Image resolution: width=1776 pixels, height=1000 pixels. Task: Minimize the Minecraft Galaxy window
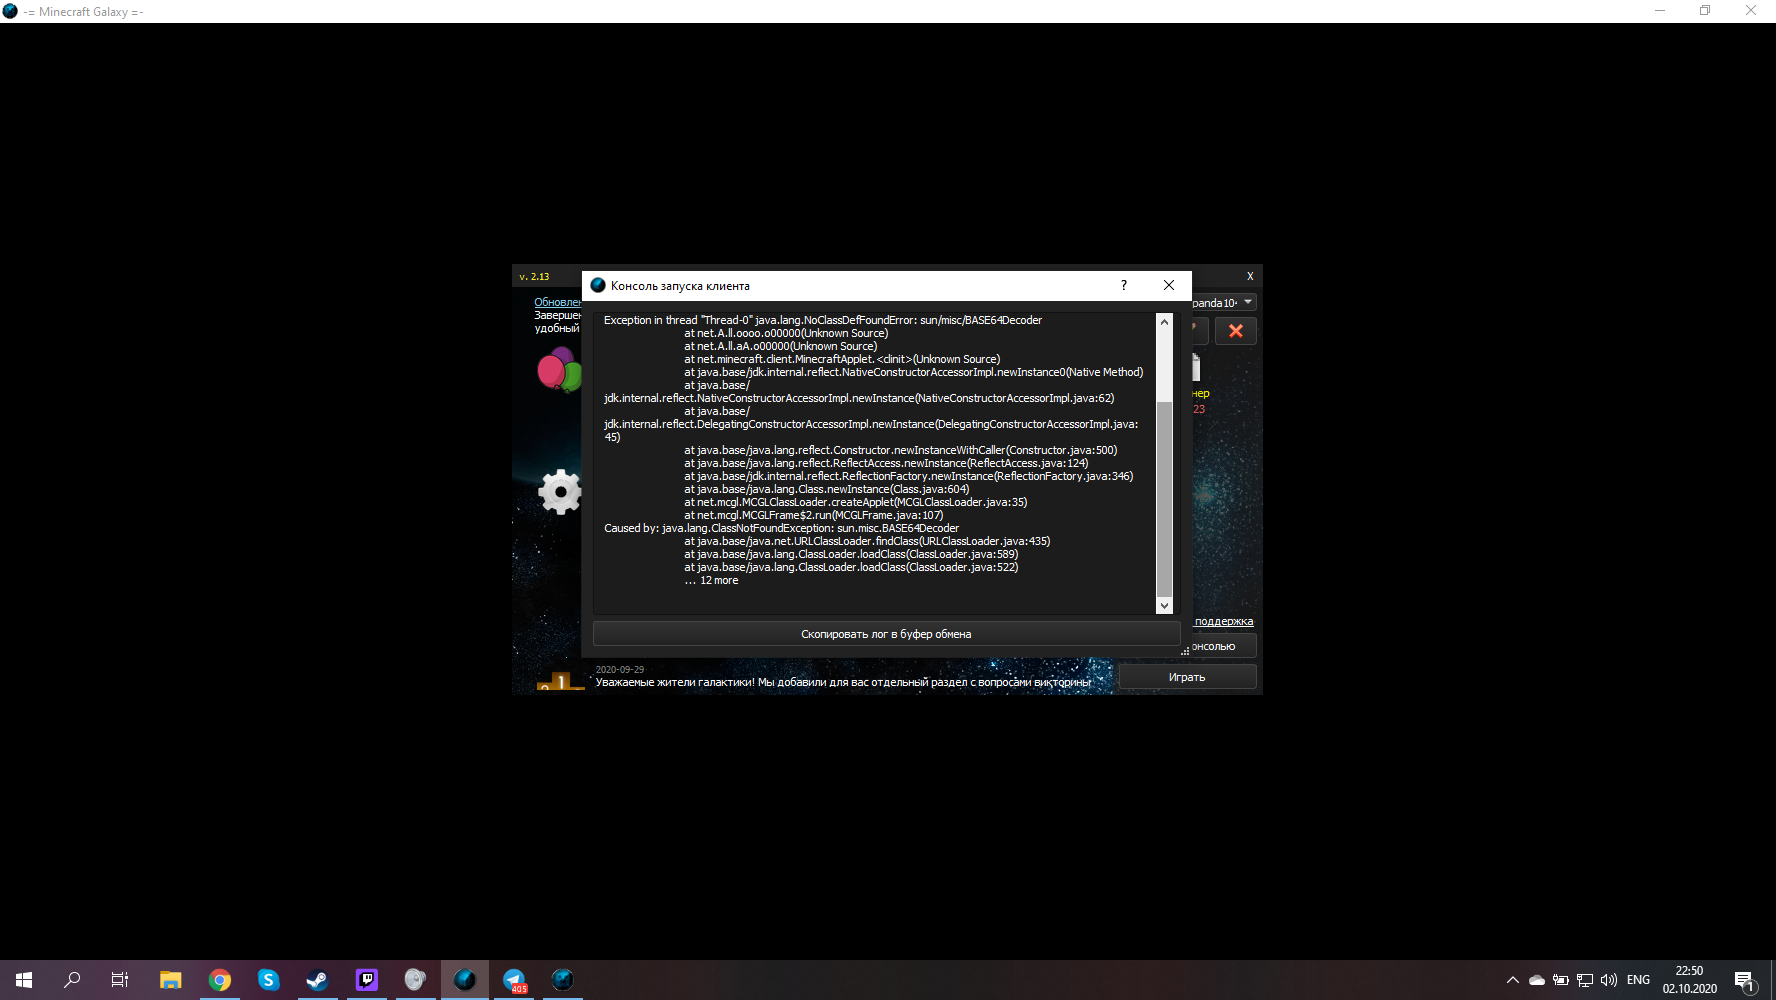pyautogui.click(x=1660, y=11)
